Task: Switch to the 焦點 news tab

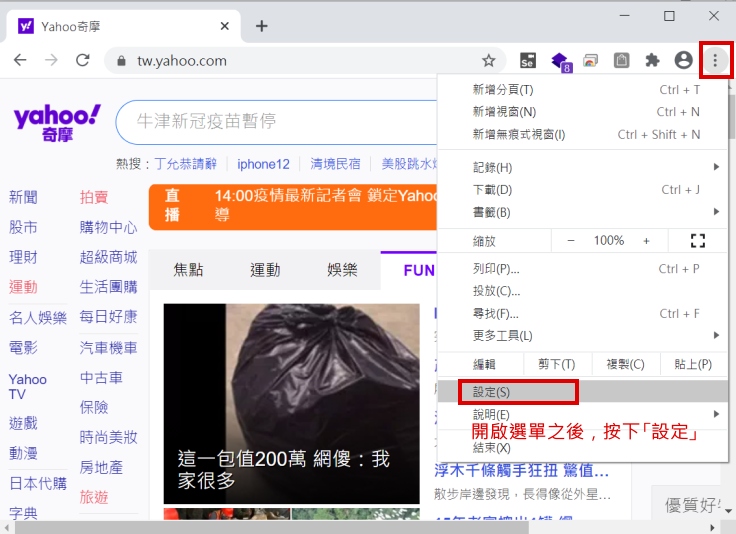Action: (x=188, y=270)
